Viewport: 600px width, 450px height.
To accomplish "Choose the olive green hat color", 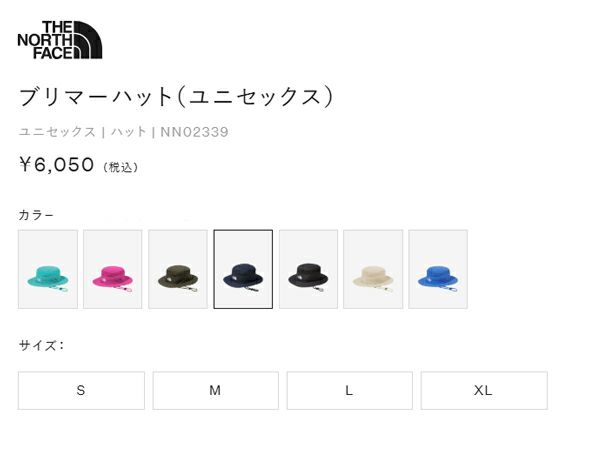I will (178, 269).
